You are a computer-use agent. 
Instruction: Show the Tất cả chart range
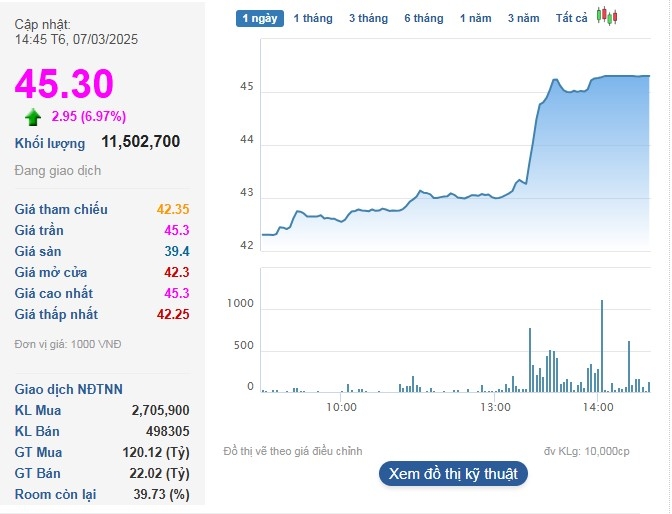tap(572, 18)
